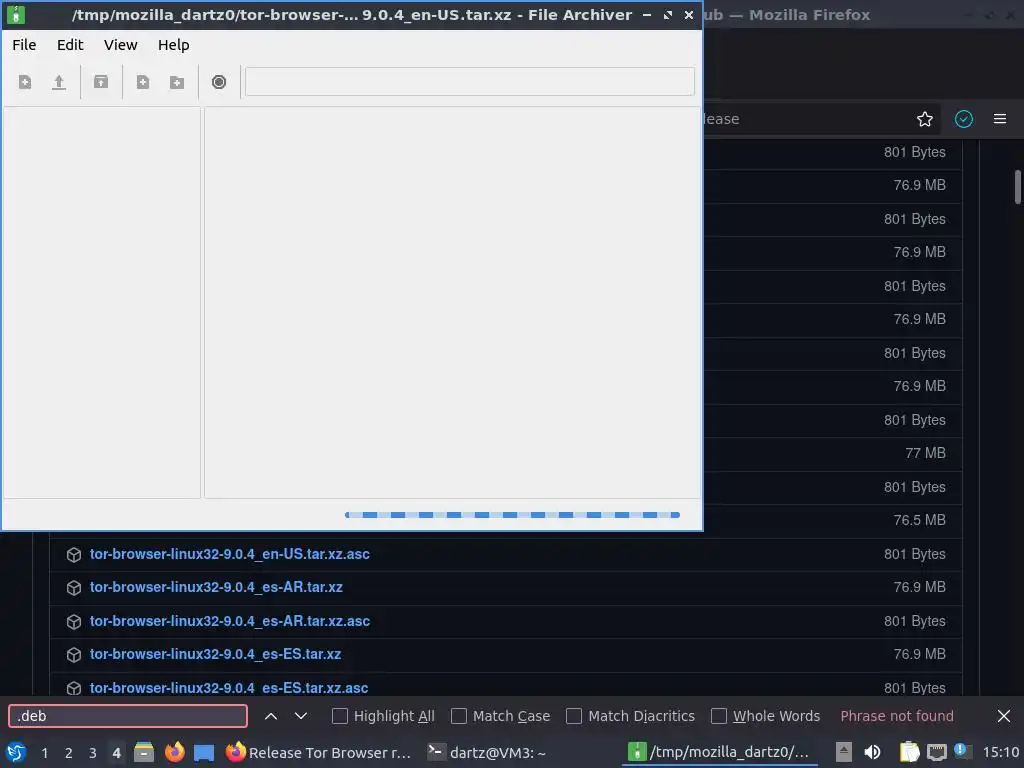Image resolution: width=1024 pixels, height=768 pixels.
Task: Open tor-browser-linux32-9.0.4_en-US.tar.xz.asc link
Action: coord(230,554)
